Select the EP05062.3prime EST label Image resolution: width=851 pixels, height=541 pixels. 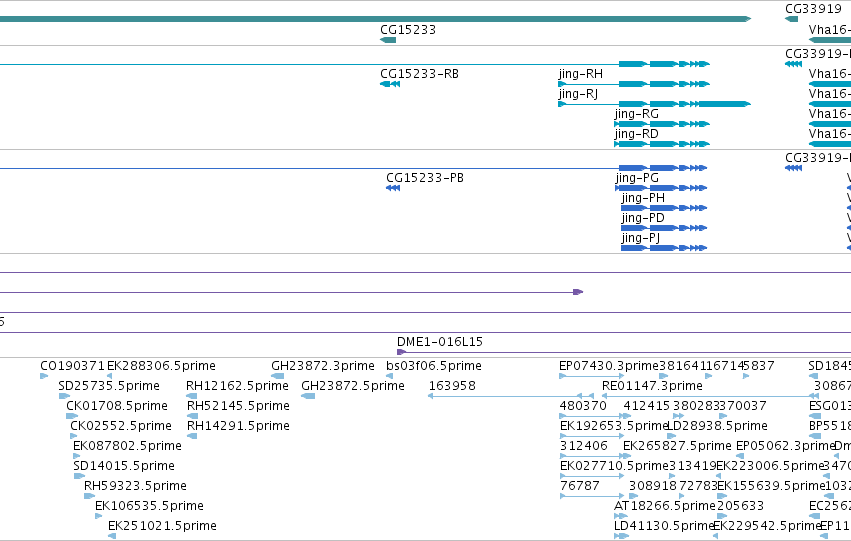[x=785, y=446]
